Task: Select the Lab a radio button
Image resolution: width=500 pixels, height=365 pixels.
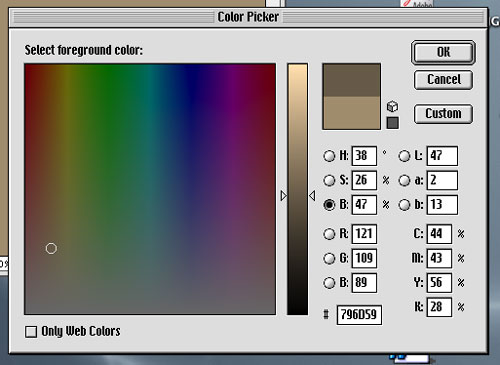Action: click(404, 180)
